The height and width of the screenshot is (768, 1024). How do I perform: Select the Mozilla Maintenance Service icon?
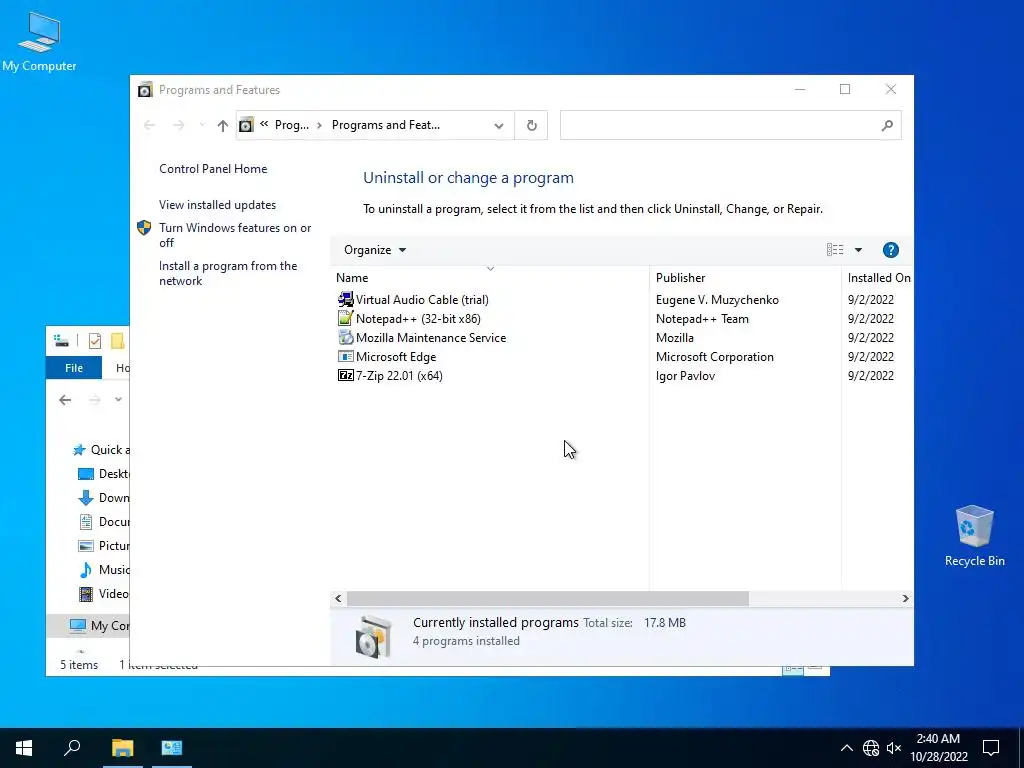tap(345, 338)
